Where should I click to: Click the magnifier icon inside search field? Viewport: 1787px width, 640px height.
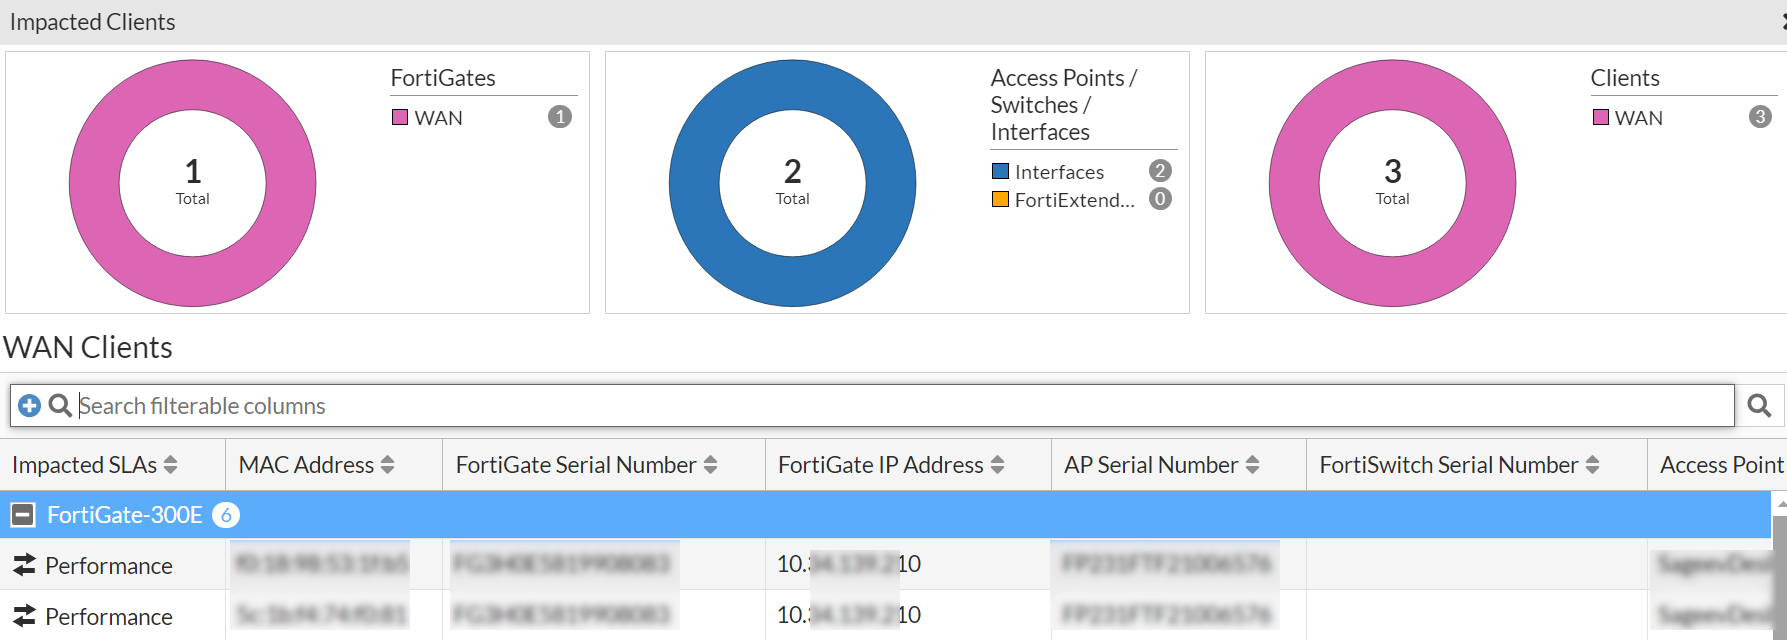[60, 405]
